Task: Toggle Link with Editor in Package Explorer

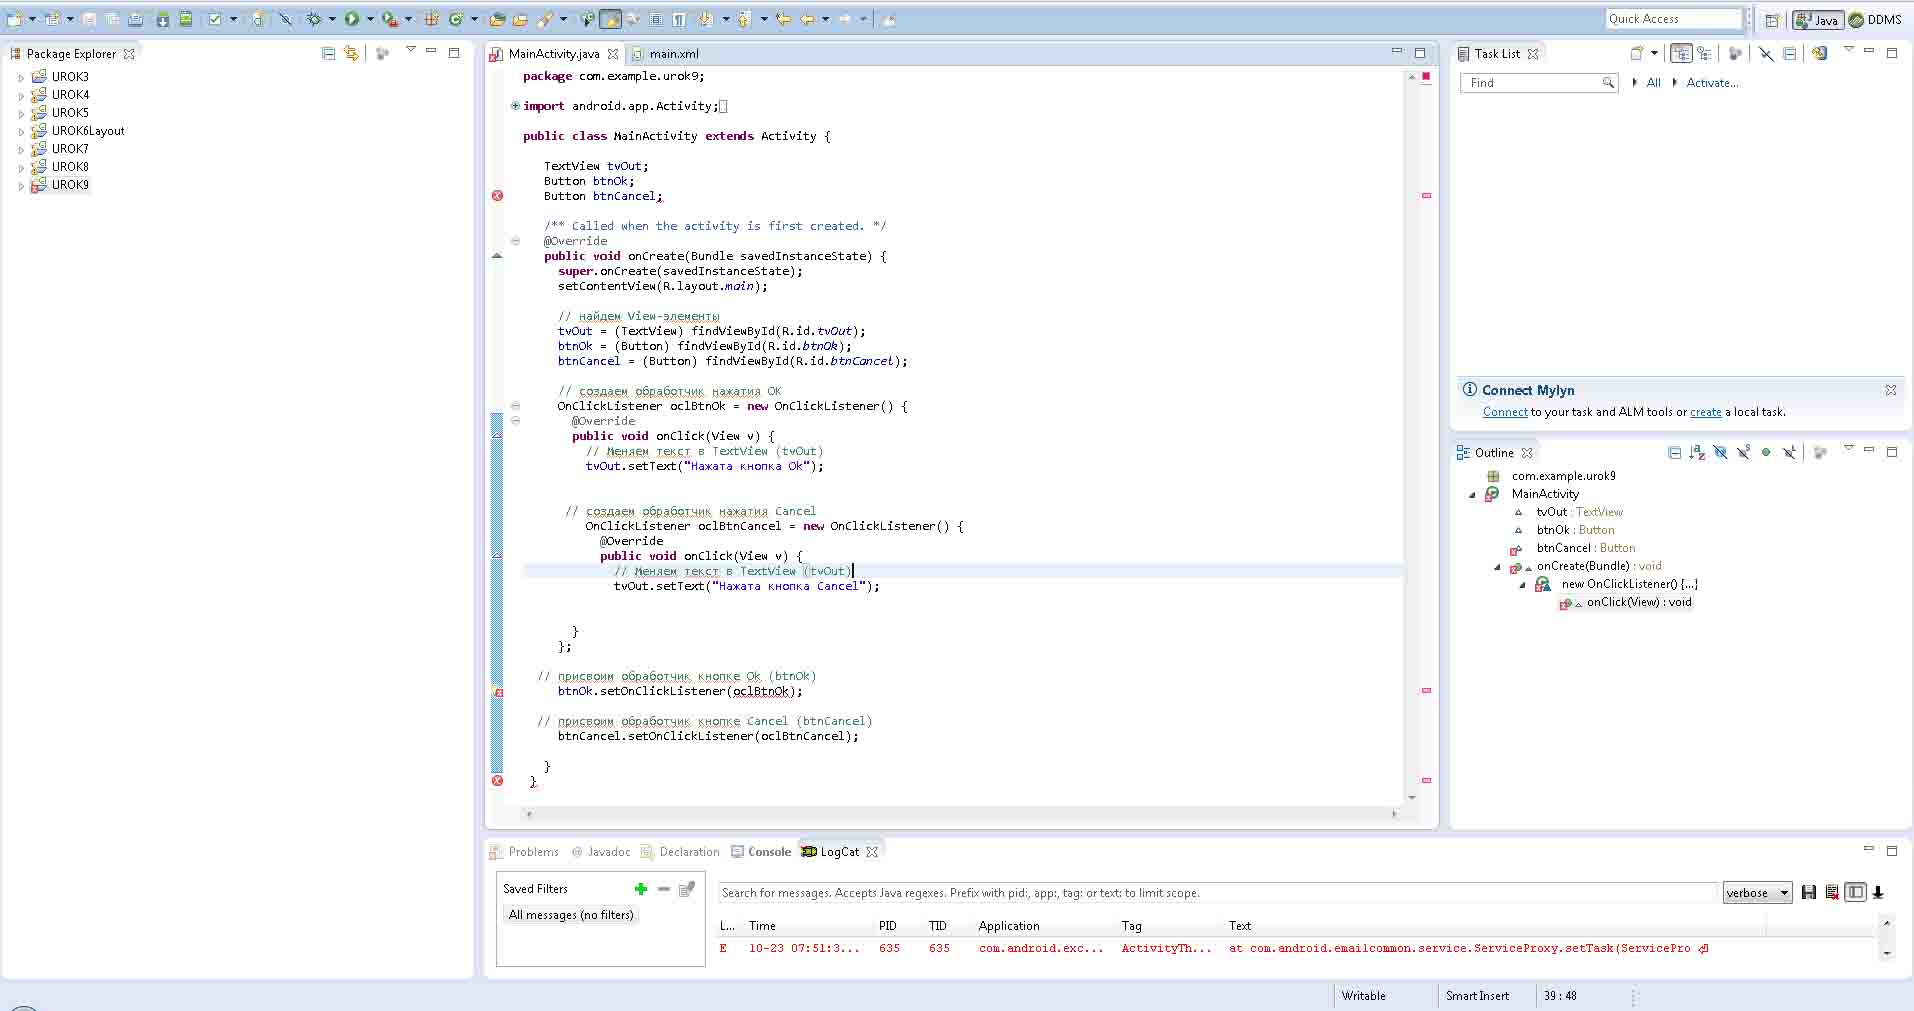Action: (351, 53)
